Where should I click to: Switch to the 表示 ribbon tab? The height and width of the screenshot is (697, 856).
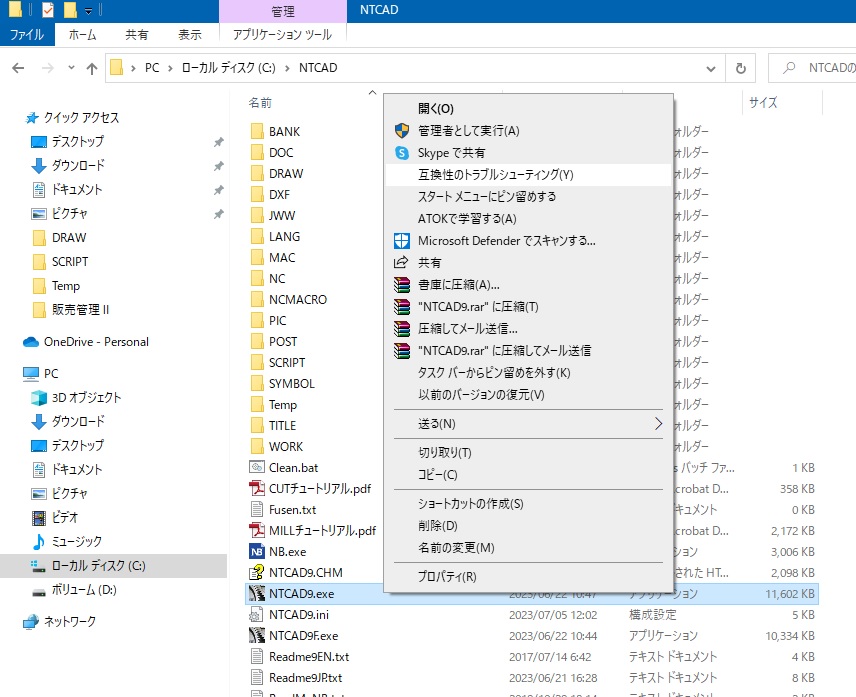coord(190,34)
